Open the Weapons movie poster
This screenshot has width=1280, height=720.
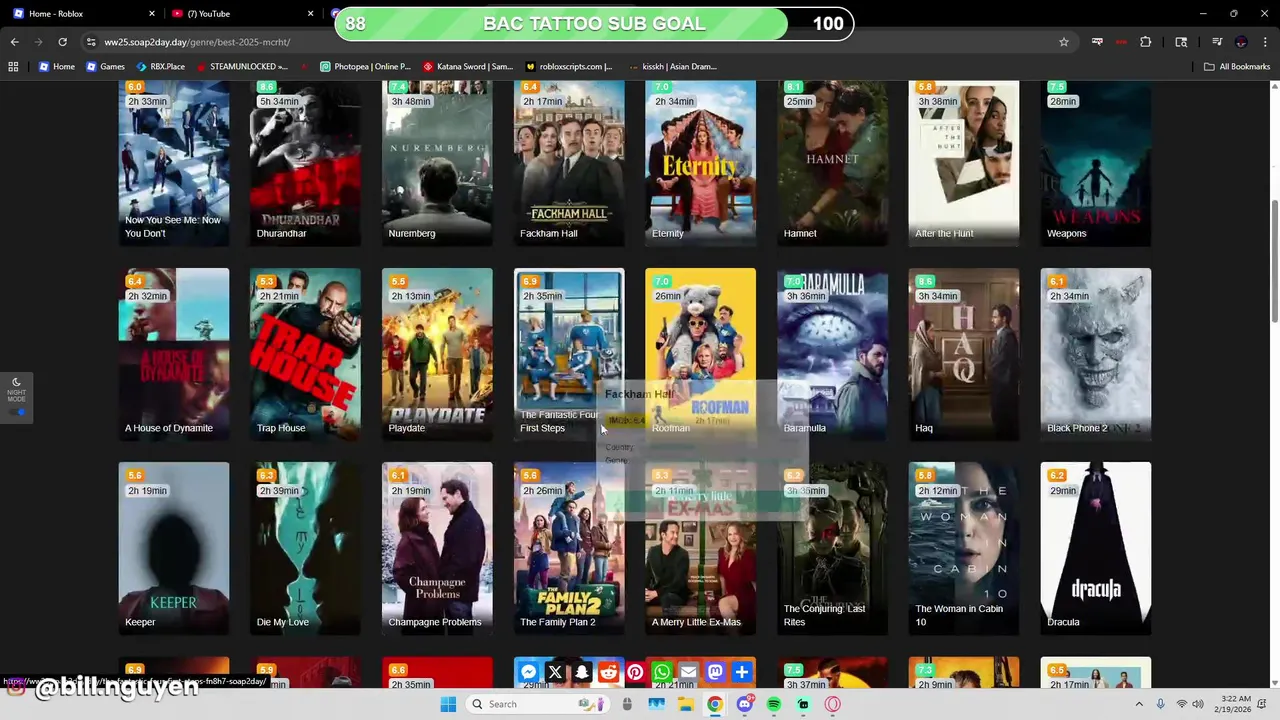tap(1096, 163)
